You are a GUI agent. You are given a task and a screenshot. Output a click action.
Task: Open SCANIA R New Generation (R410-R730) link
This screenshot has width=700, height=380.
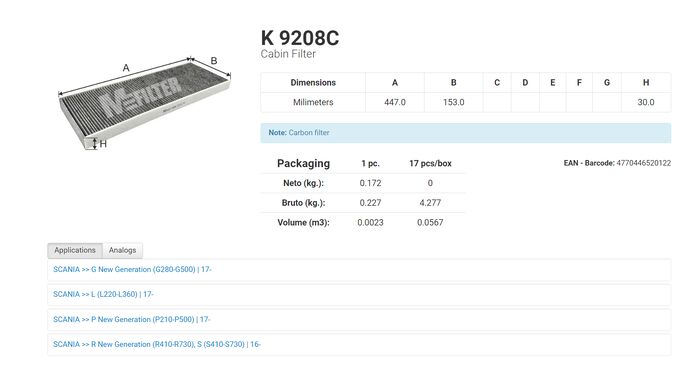(157, 344)
